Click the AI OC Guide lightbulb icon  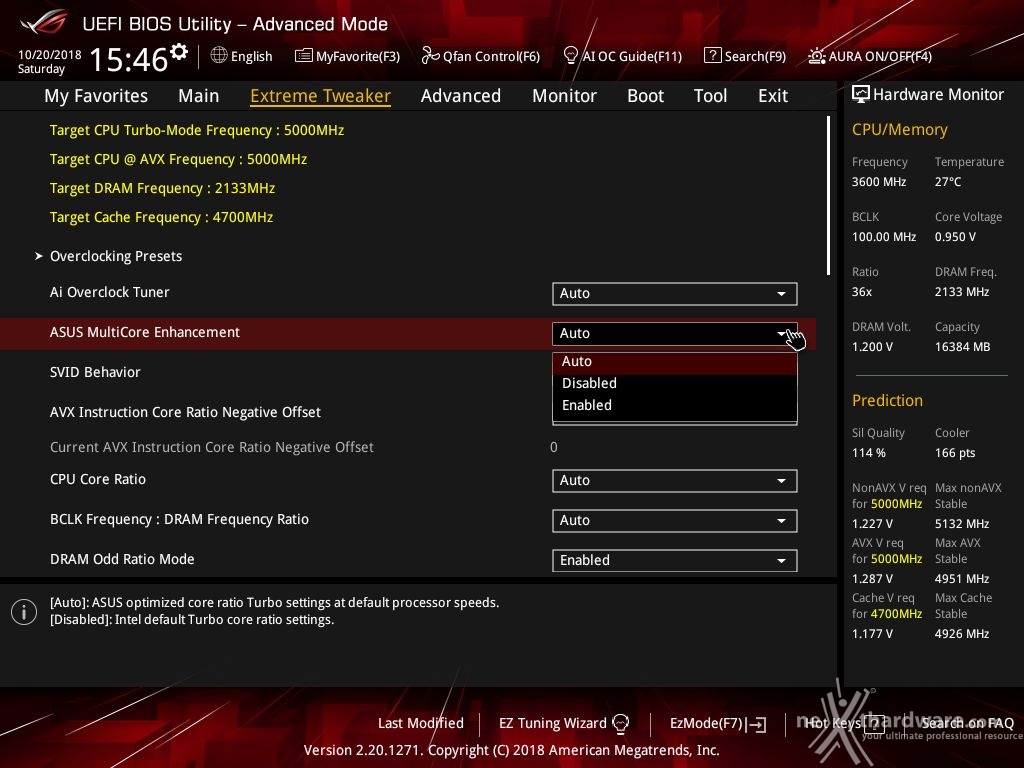point(570,56)
